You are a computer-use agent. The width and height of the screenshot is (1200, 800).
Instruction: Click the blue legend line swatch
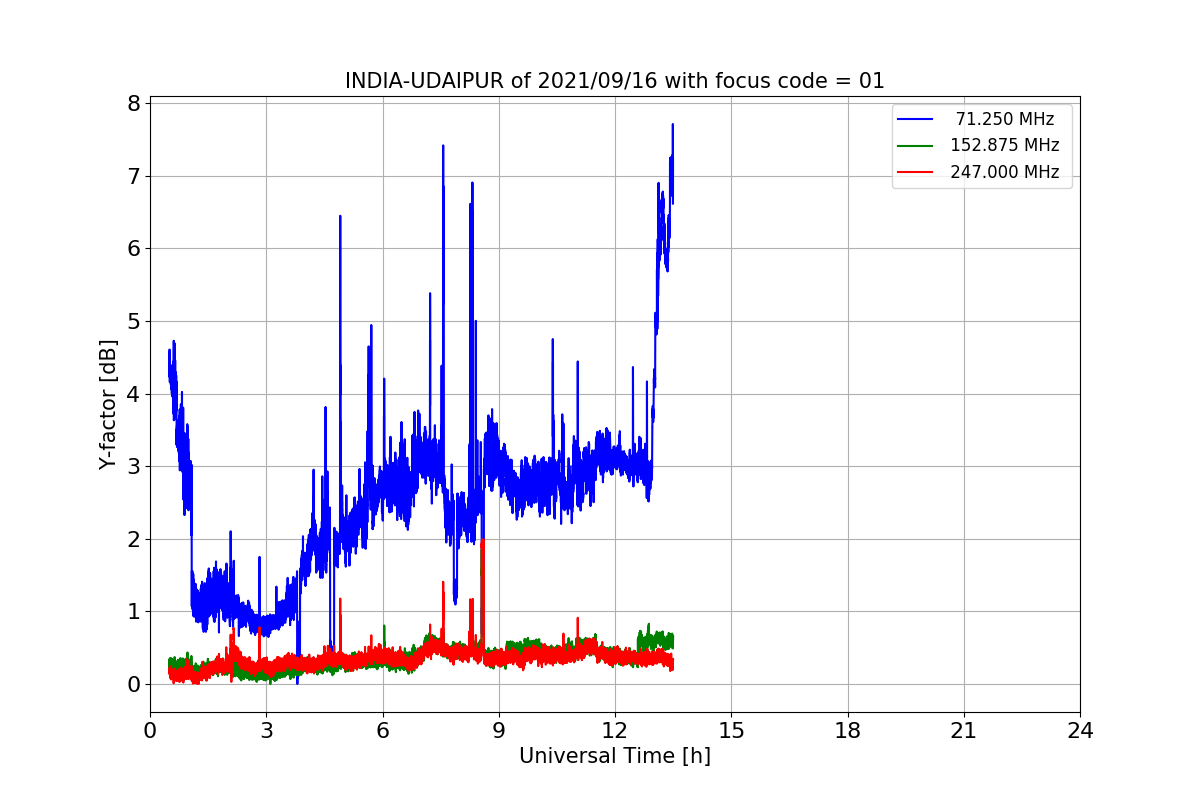point(915,119)
